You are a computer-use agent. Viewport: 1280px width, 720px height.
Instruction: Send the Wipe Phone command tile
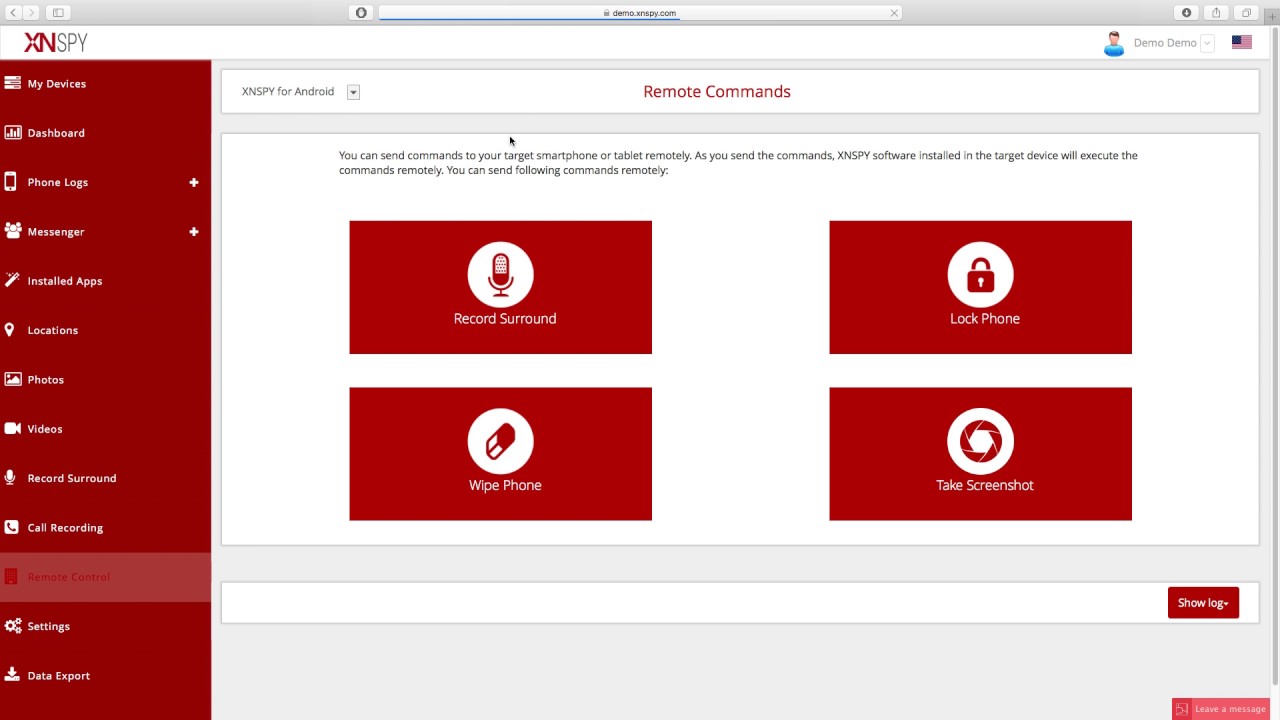coord(500,454)
